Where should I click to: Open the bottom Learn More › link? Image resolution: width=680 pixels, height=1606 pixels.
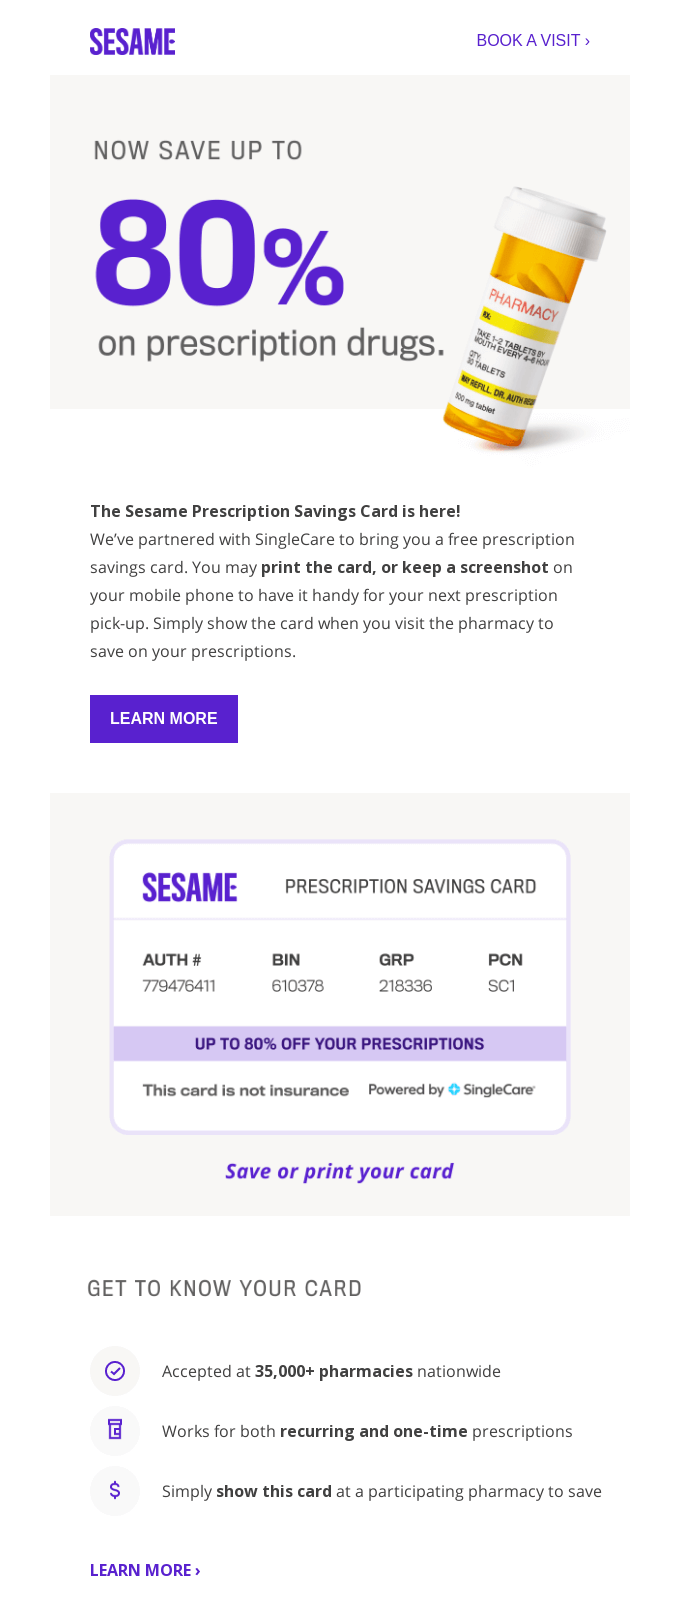(145, 1570)
